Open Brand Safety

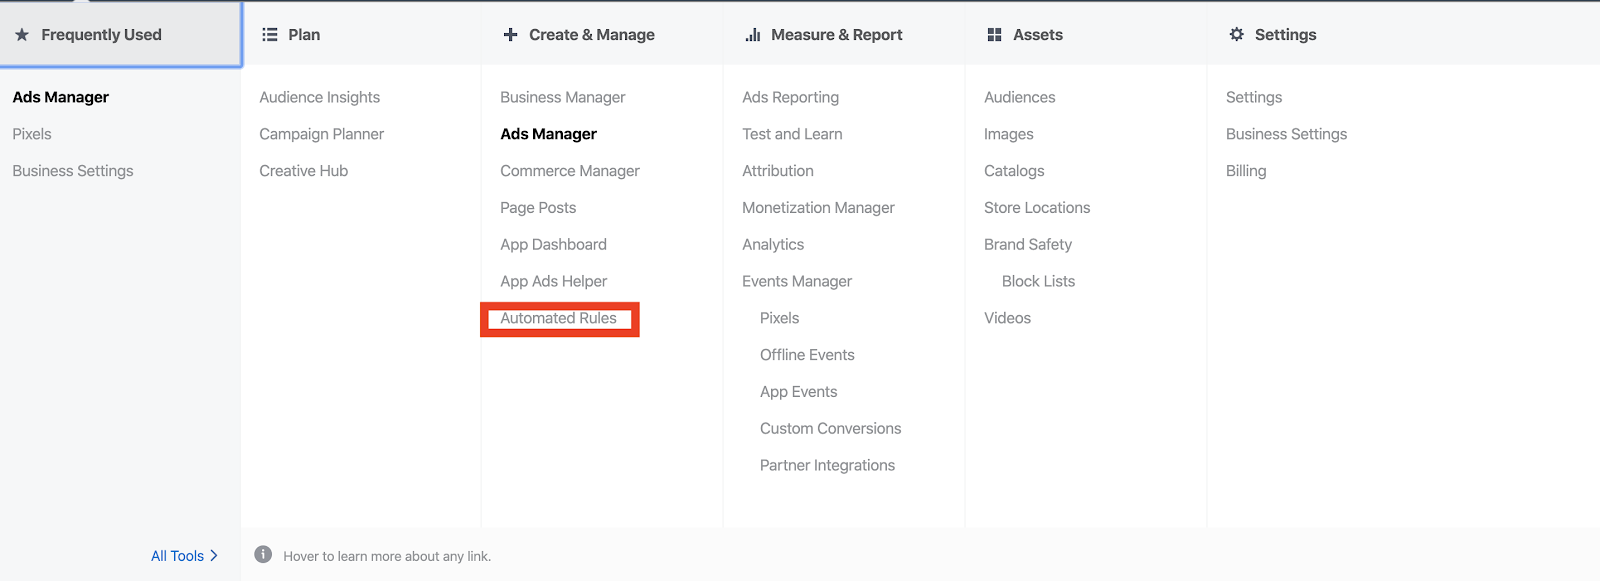(1028, 245)
